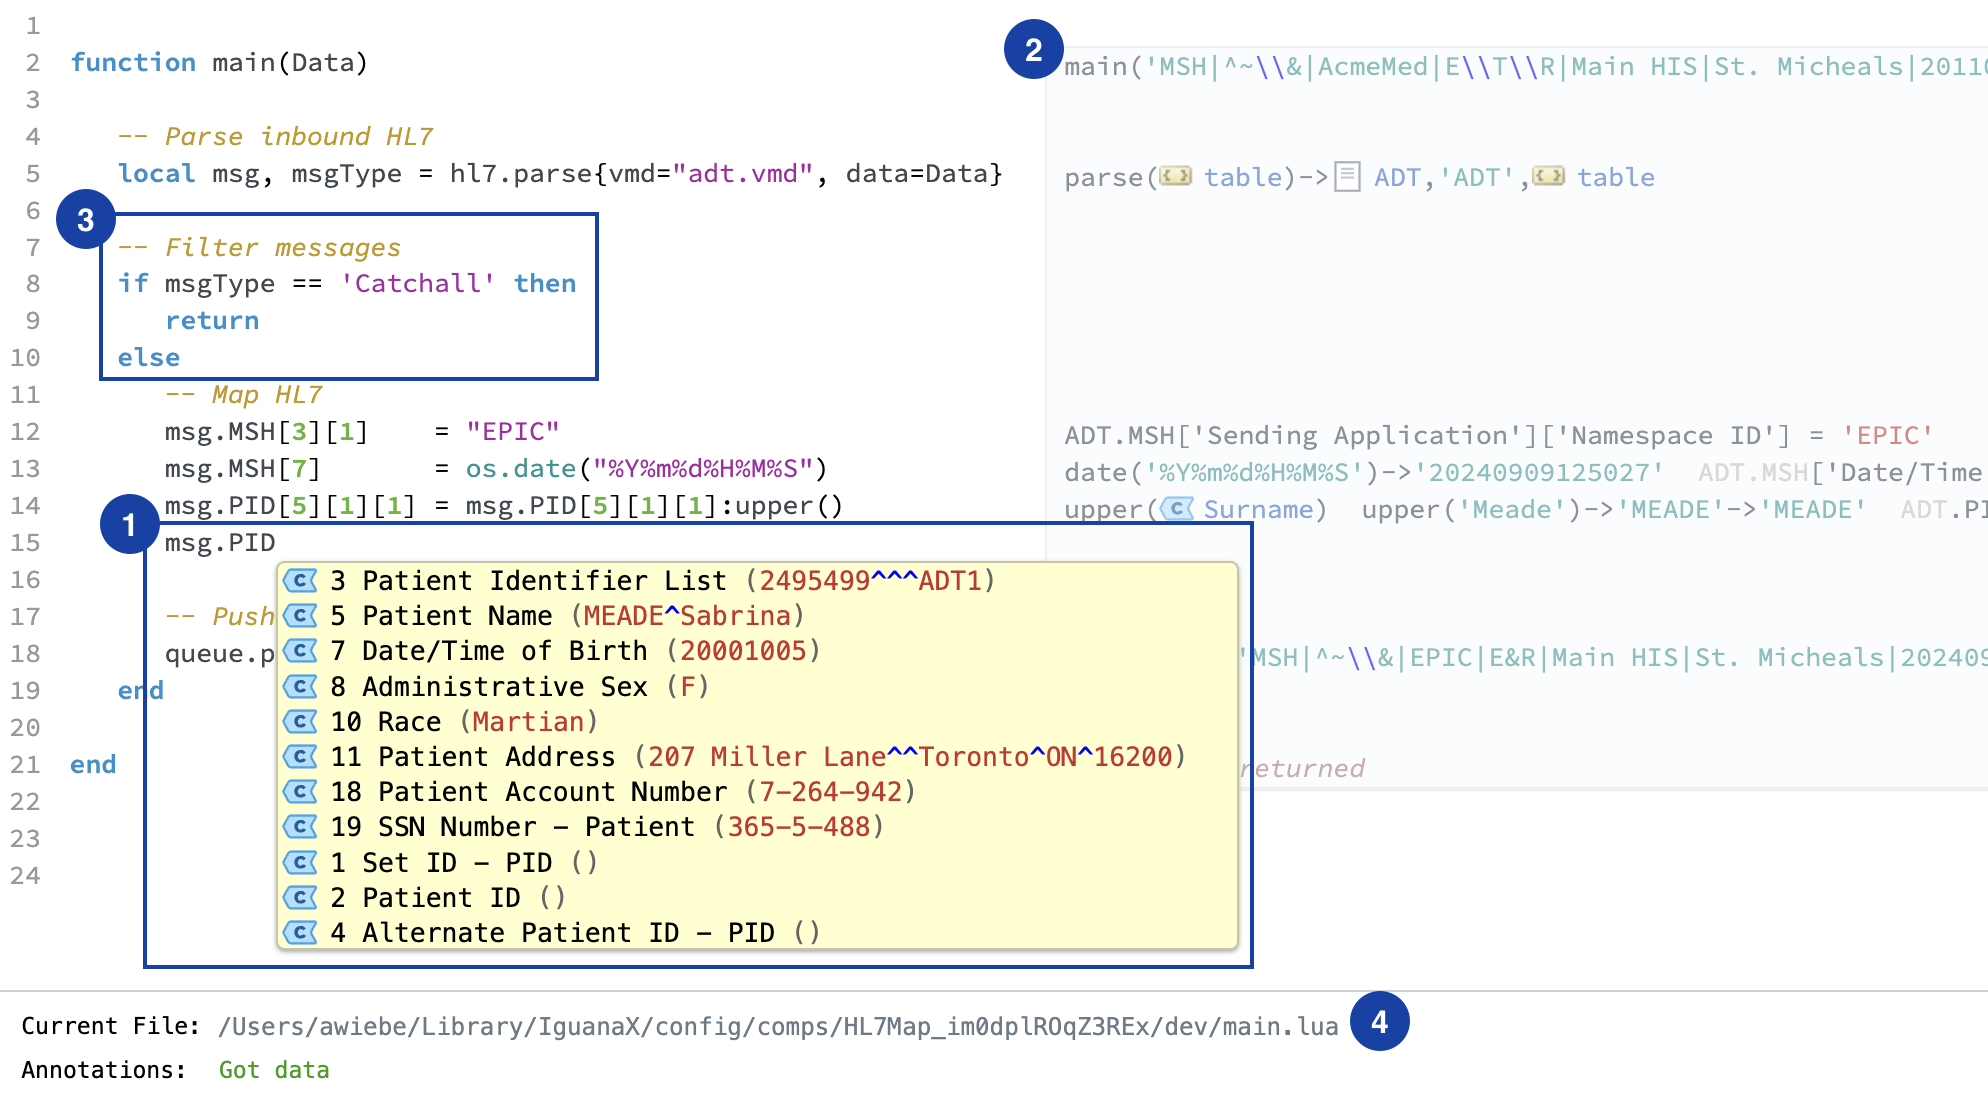Click the icon beside Administrative Sex entry
The height and width of the screenshot is (1102, 1988).
pos(300,687)
